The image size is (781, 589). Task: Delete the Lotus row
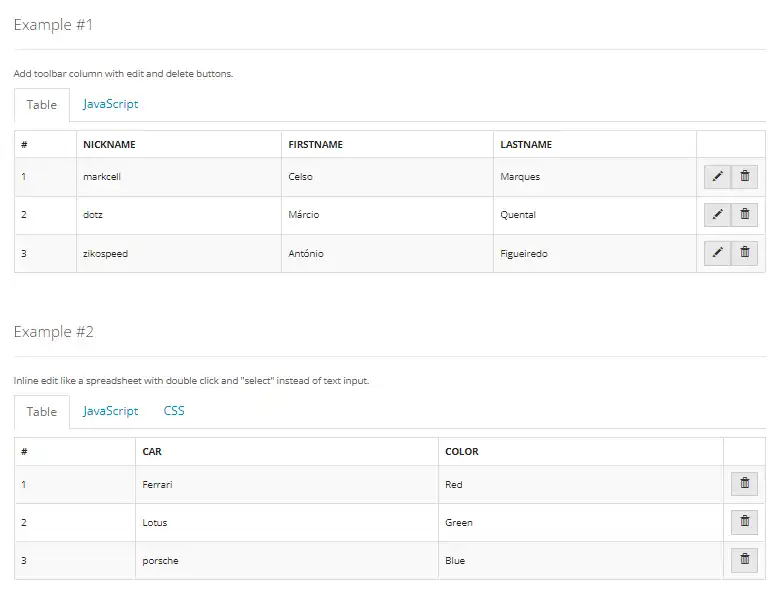(744, 522)
